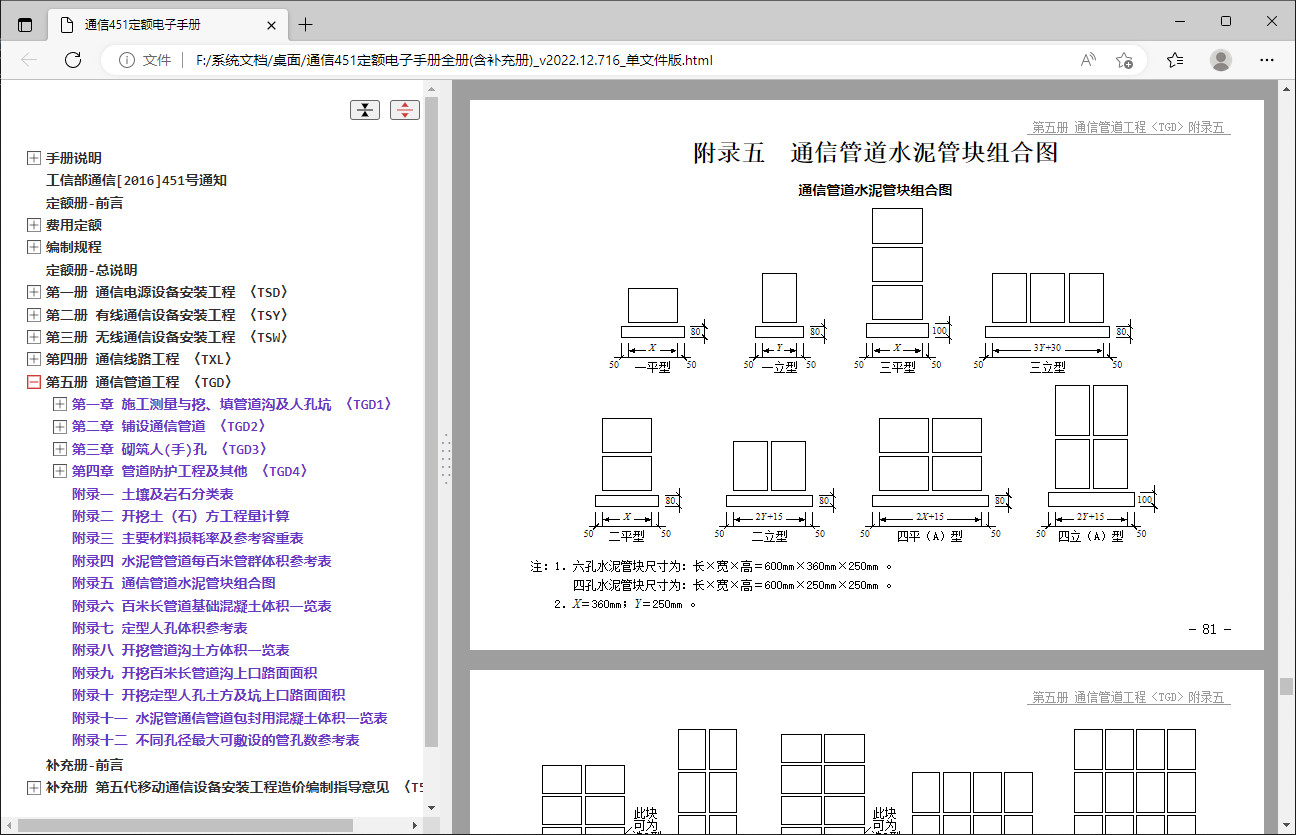Open 第二章 铺设通信管道 〈TGD2〉 link

[x=171, y=426]
